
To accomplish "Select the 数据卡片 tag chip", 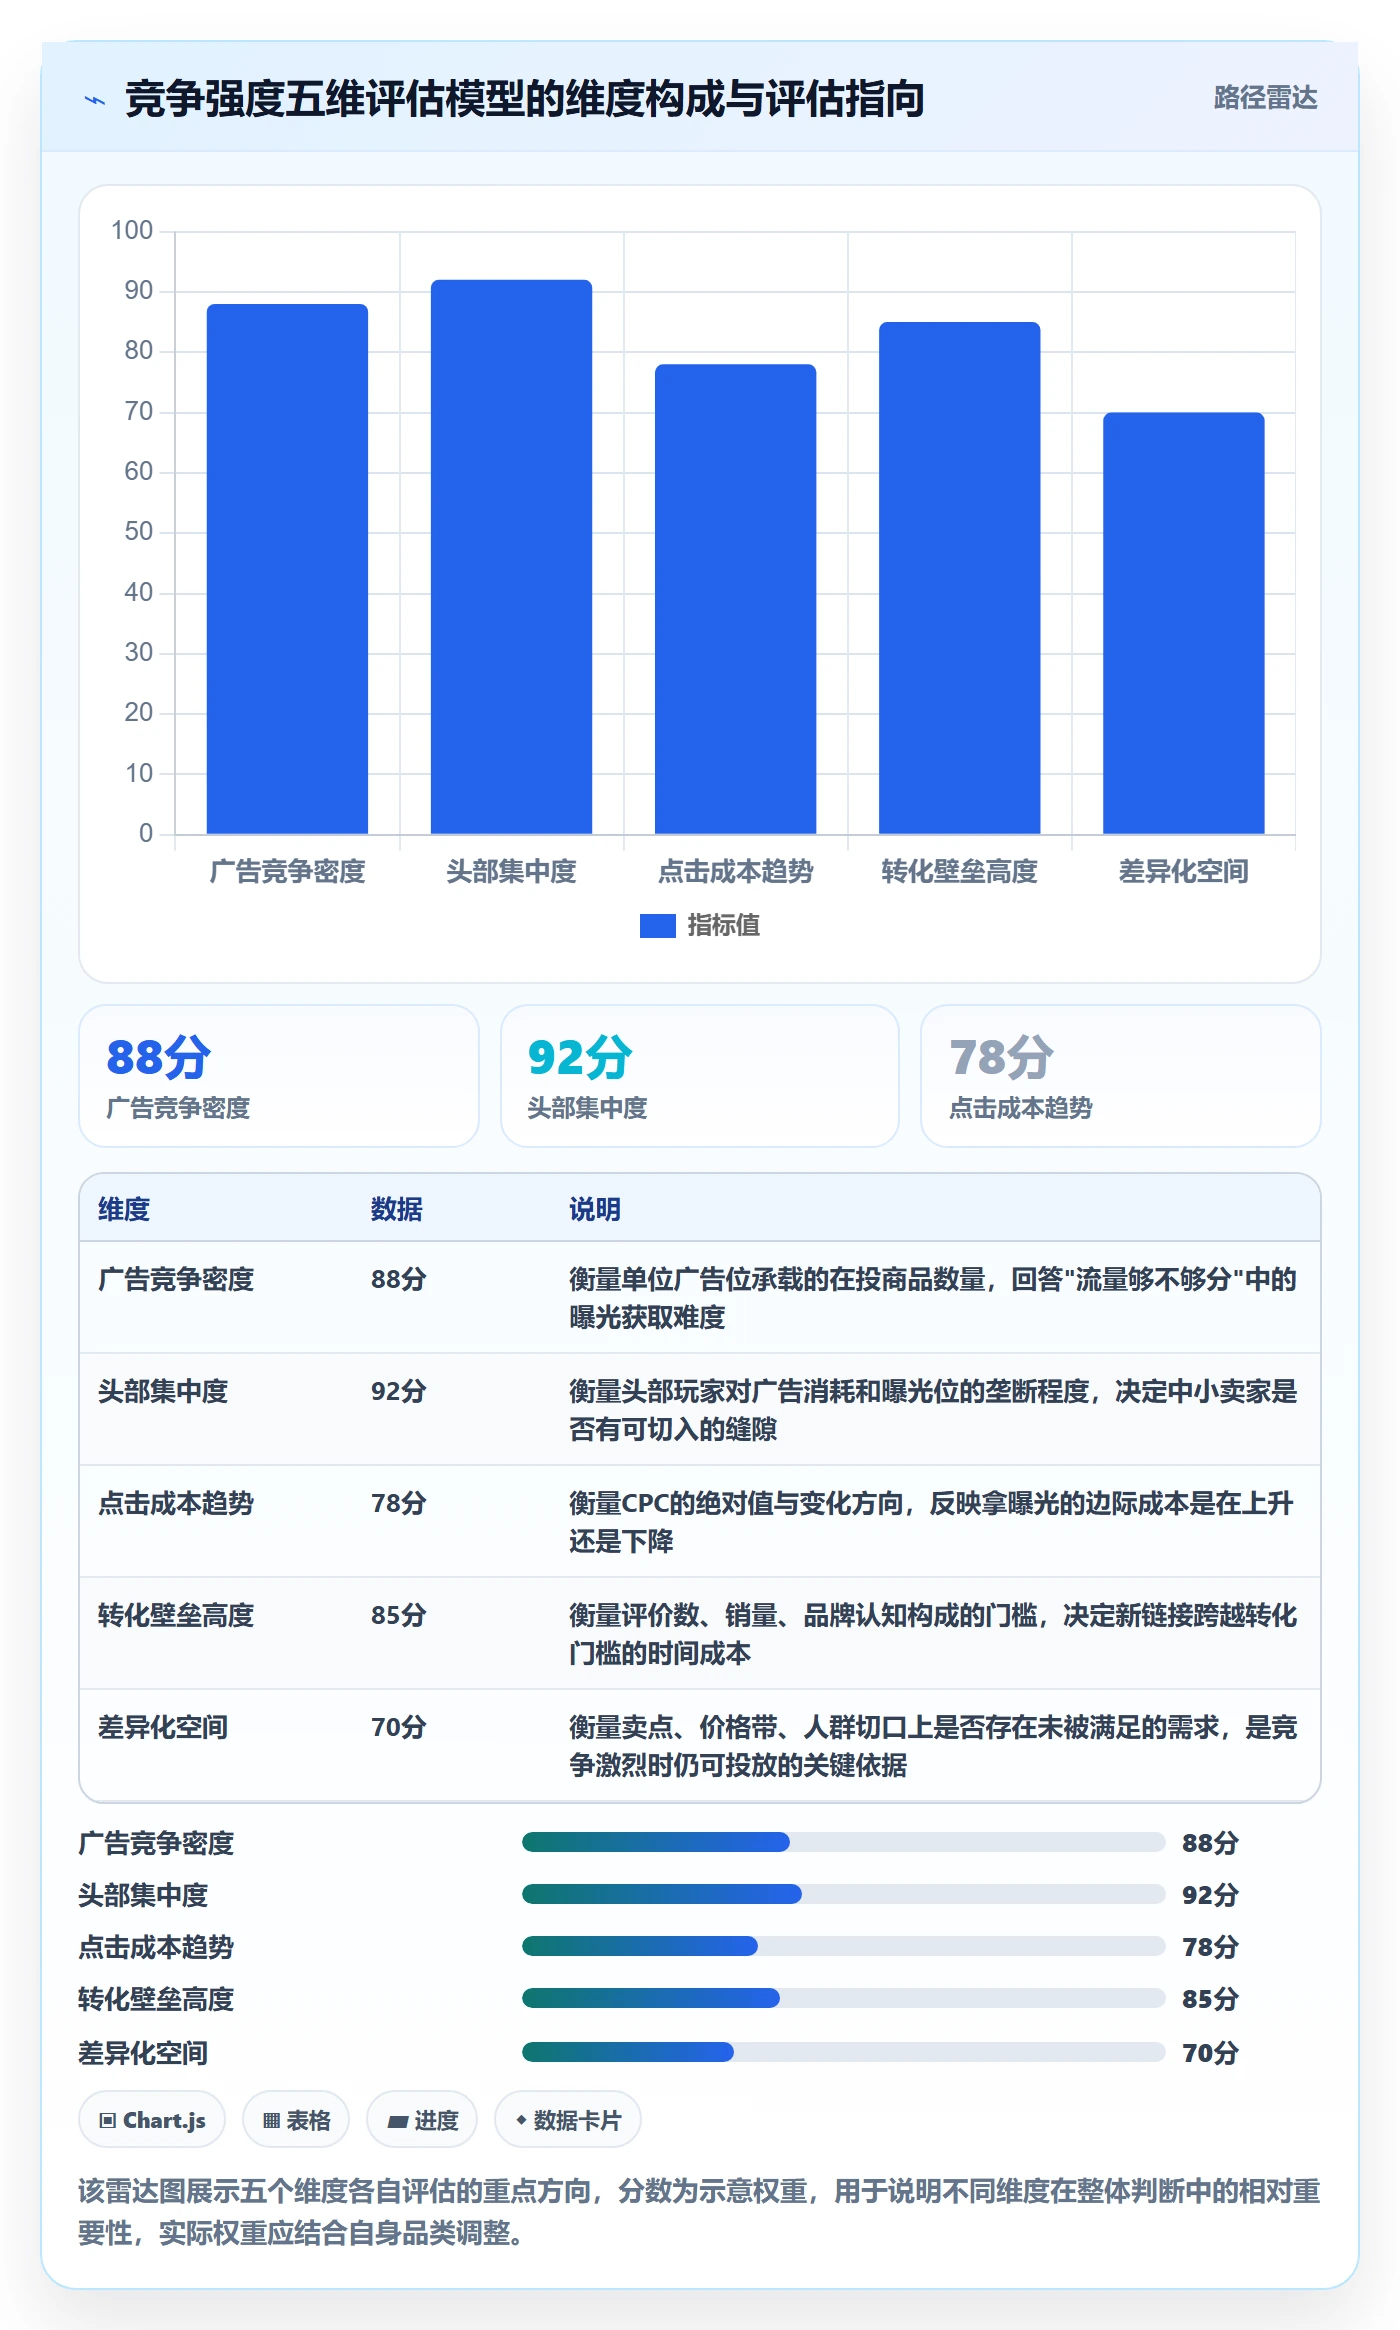I will click(568, 2120).
